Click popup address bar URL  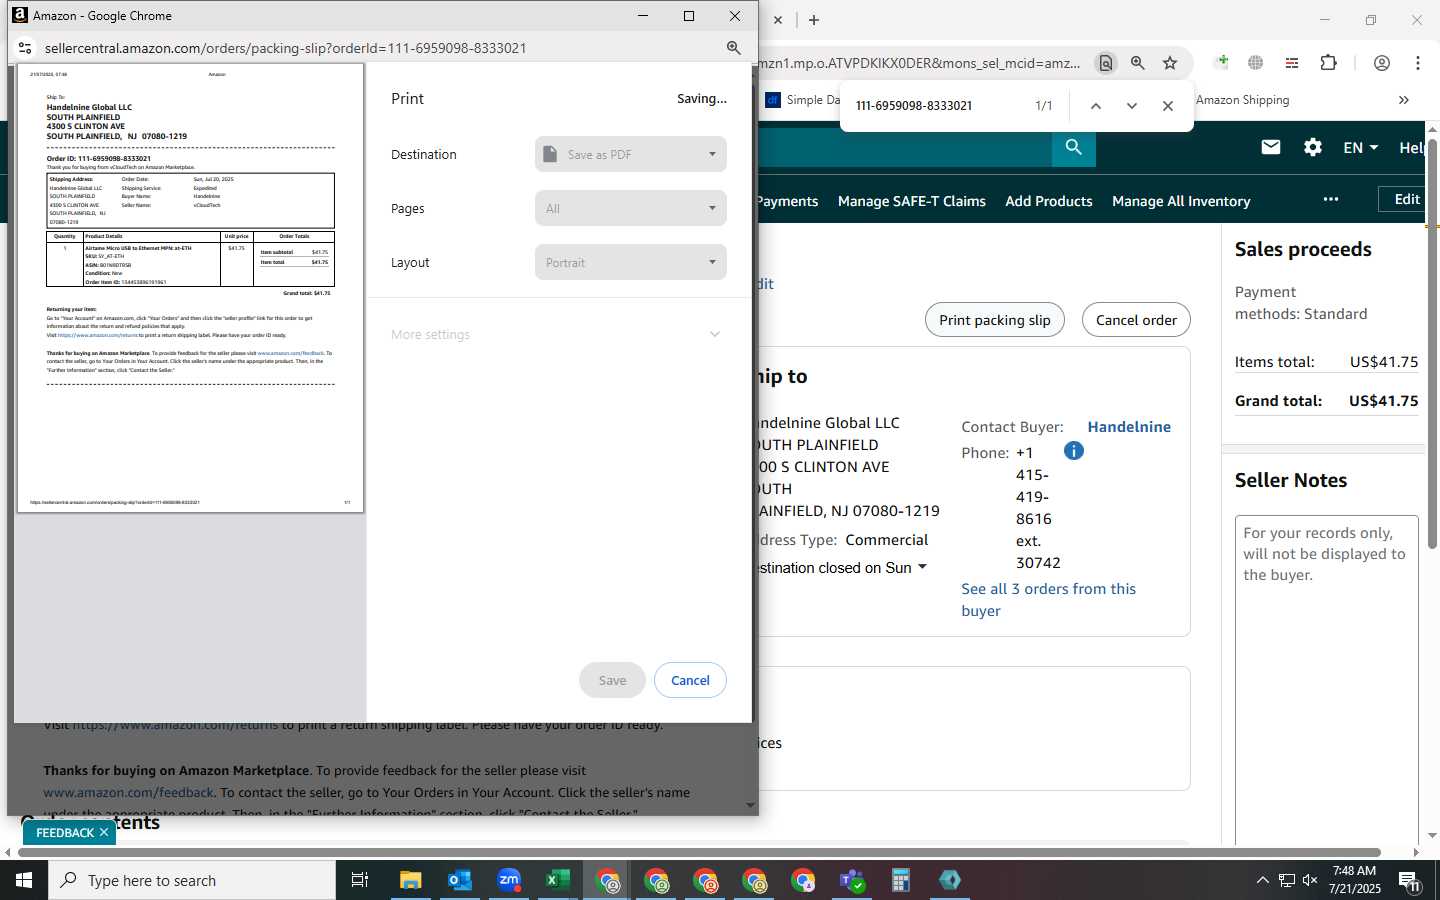(285, 48)
